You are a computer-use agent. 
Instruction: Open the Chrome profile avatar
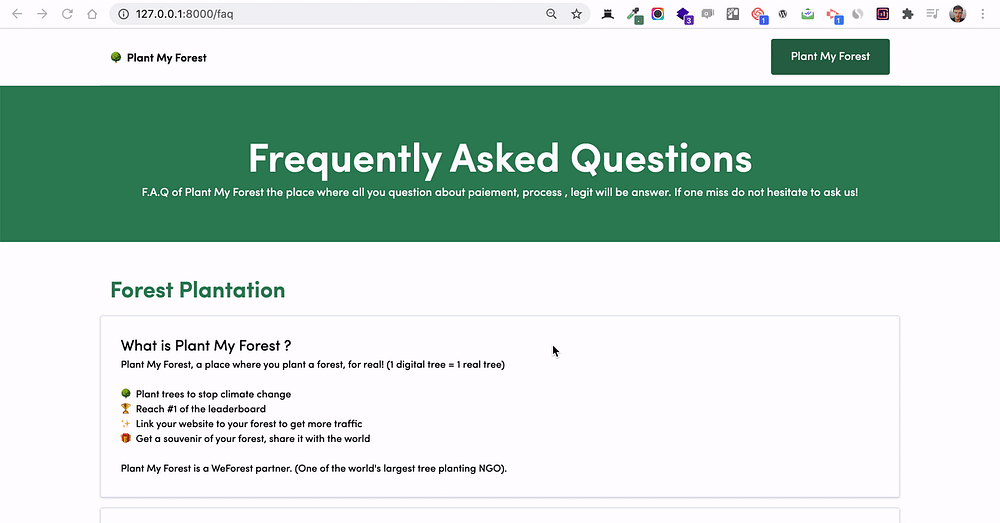coord(957,14)
